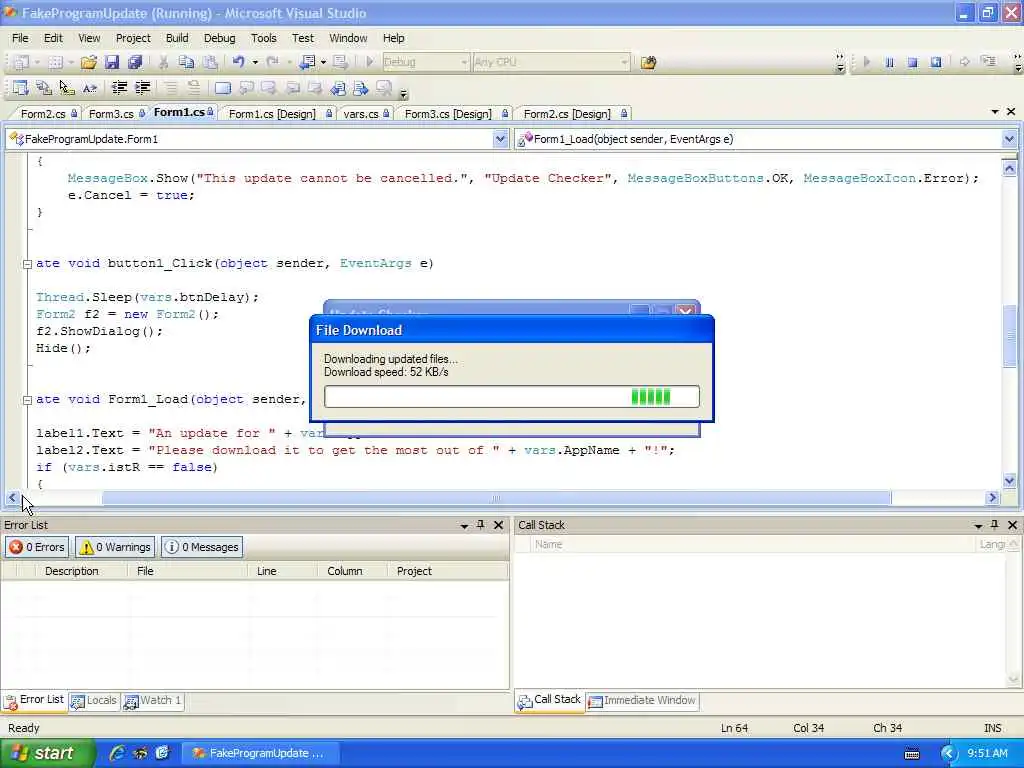This screenshot has width=1024, height=768.
Task: Click the Find in Files icon
Action: 648,63
